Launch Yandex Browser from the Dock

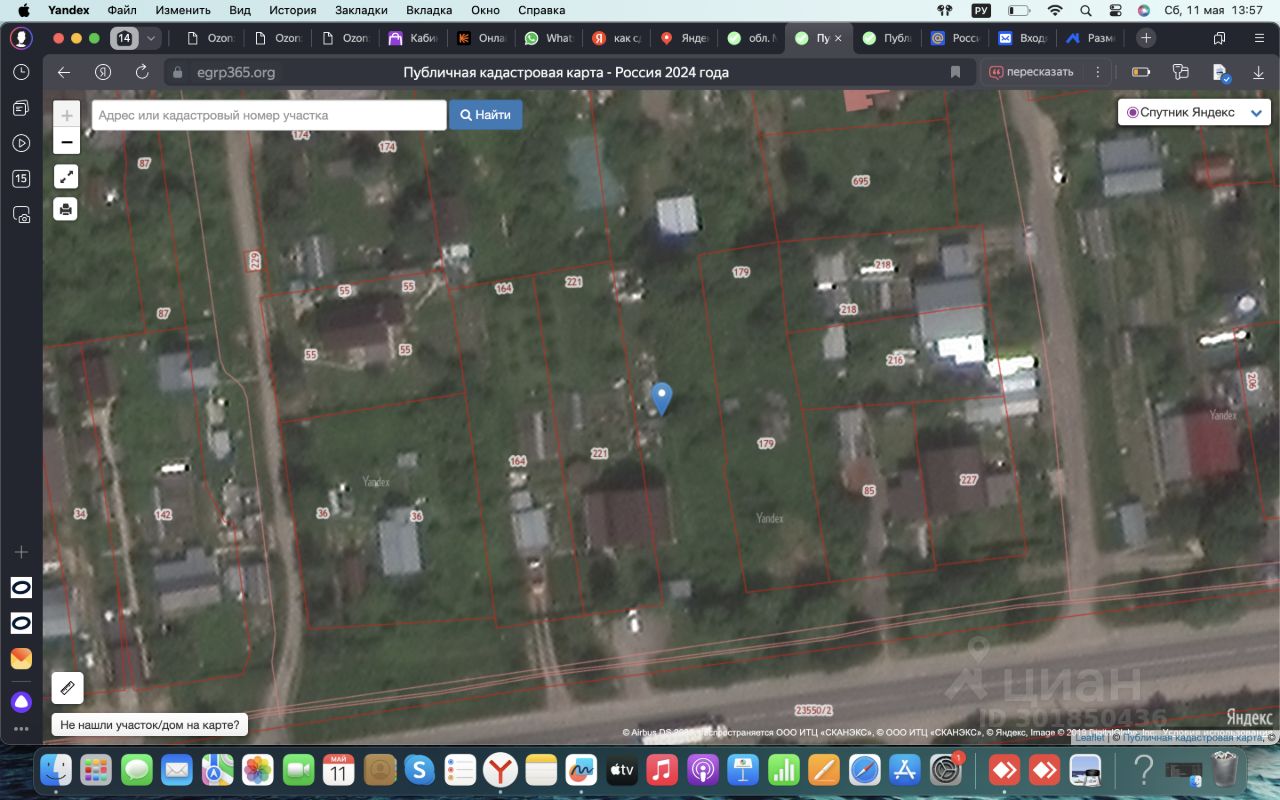[500, 770]
